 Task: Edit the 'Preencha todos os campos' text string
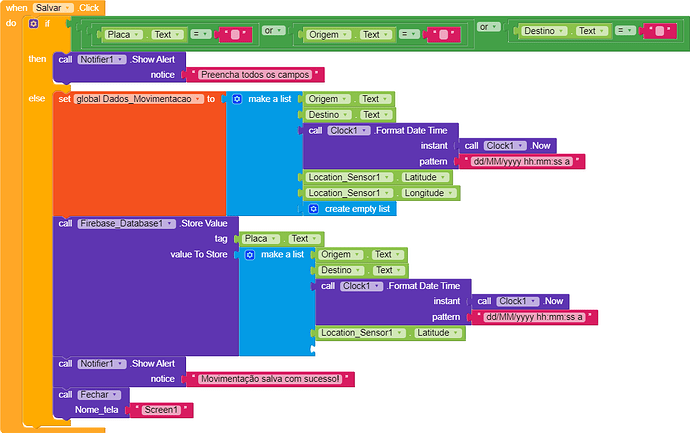255,75
